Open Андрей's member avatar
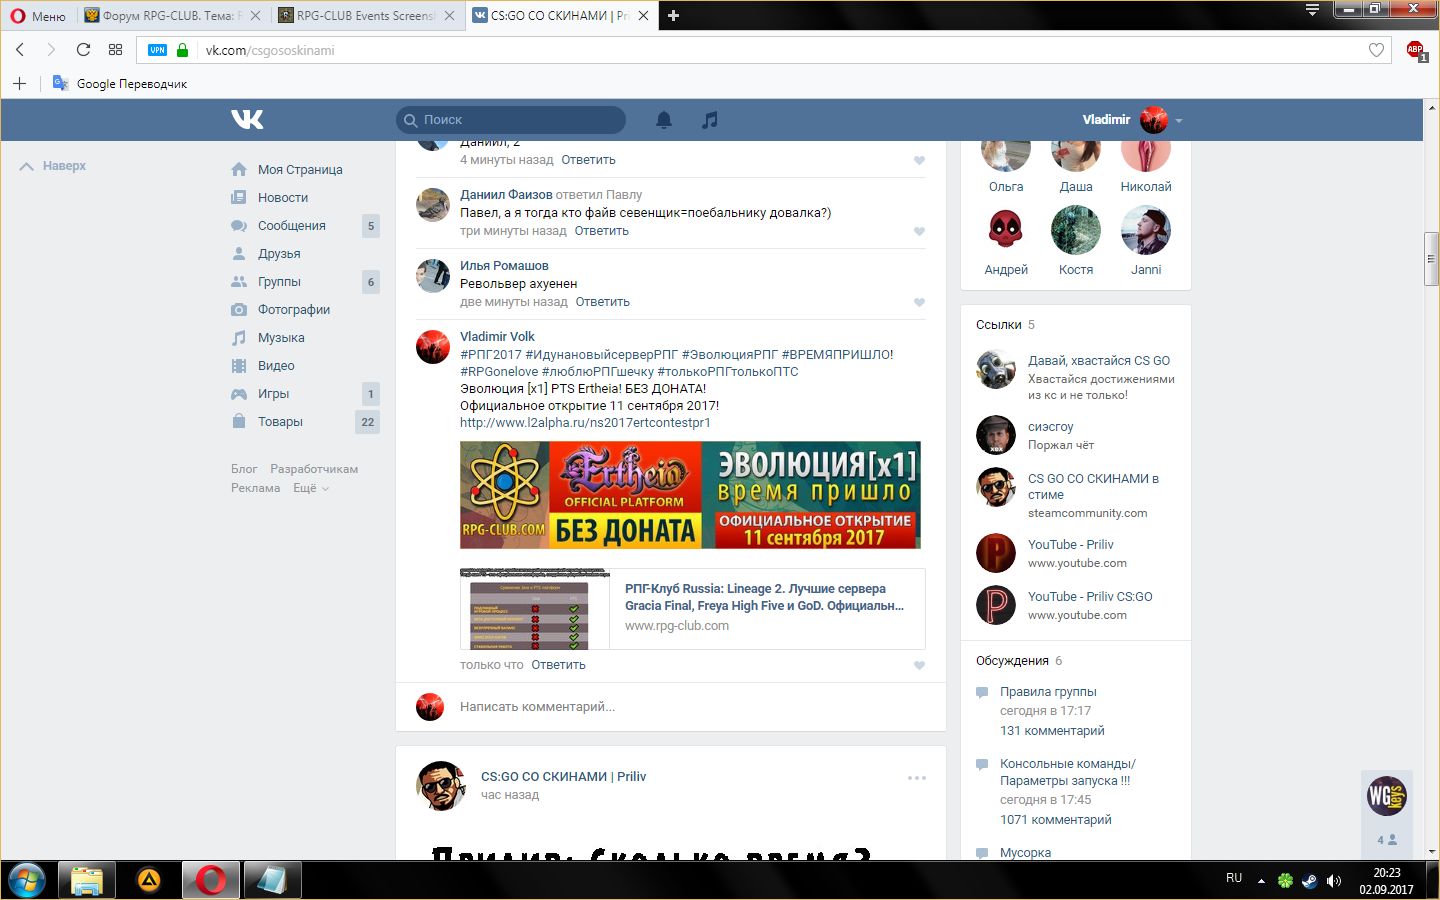 point(1006,230)
